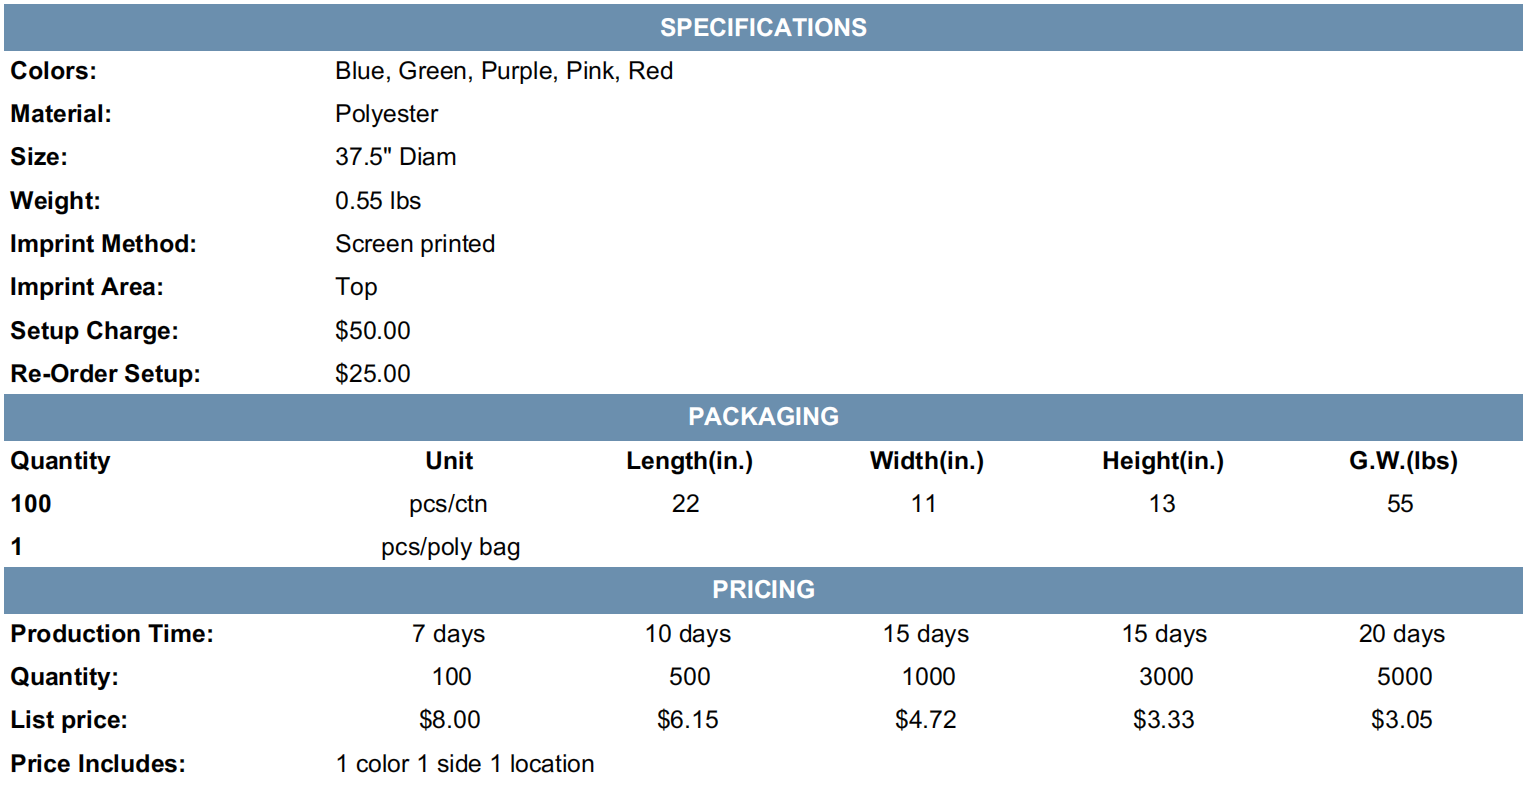This screenshot has width=1529, height=788.
Task: Select the 20 days production time
Action: 1402,634
